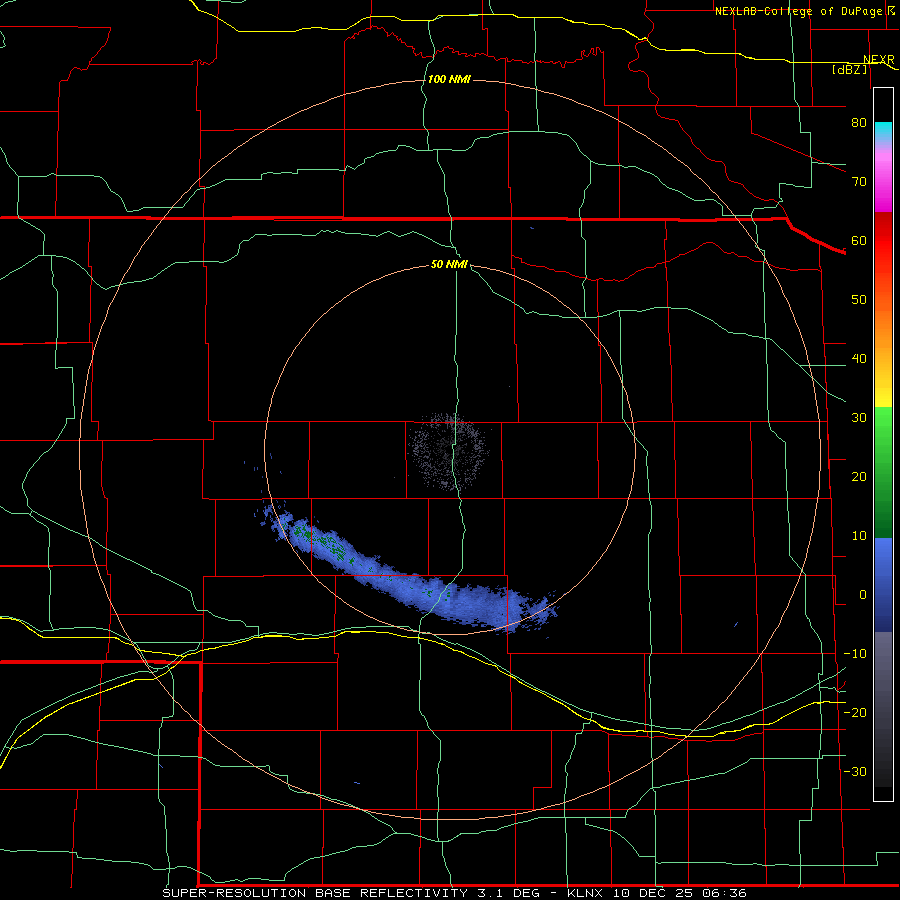Click the NEXLAB-College of DuPage credit text
This screenshot has height=900, width=900.
point(800,11)
